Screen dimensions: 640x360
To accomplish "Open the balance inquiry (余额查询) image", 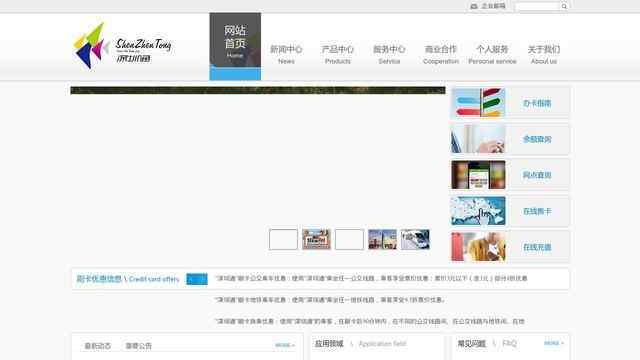I will tap(478, 139).
